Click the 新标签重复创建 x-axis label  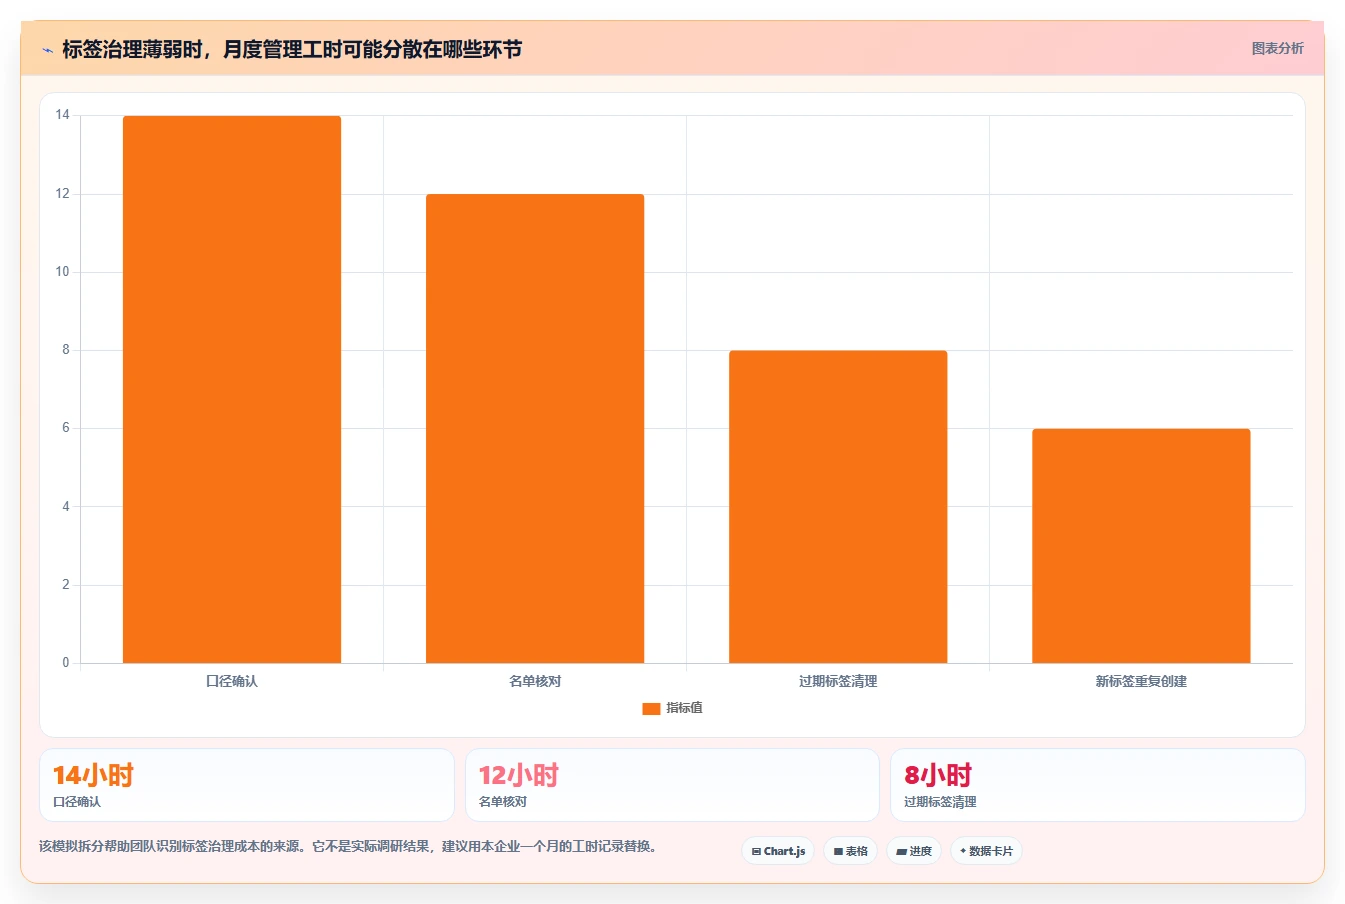coord(1141,681)
